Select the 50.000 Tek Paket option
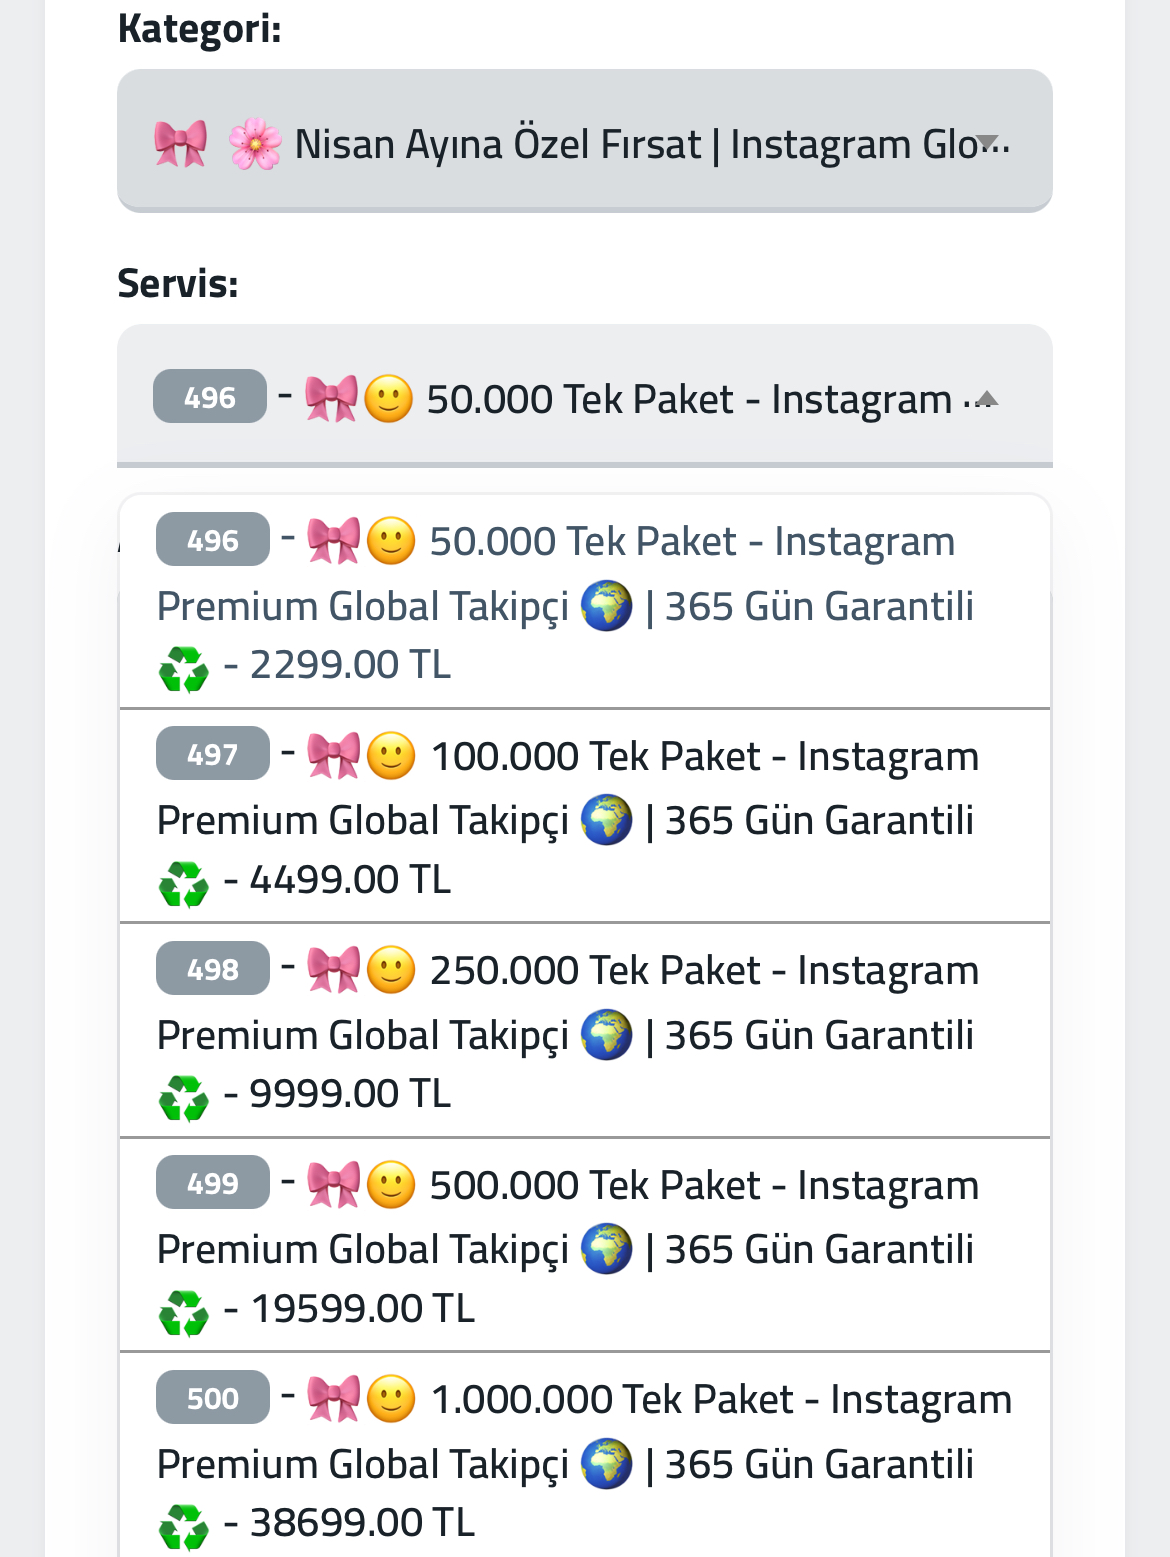The height and width of the screenshot is (1557, 1170). click(x=585, y=602)
